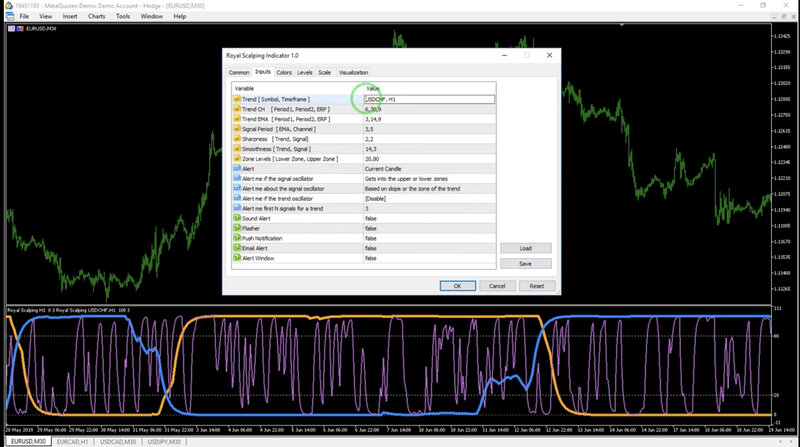800x447 pixels.
Task: Click the Sharpness row icon
Action: [x=237, y=139]
